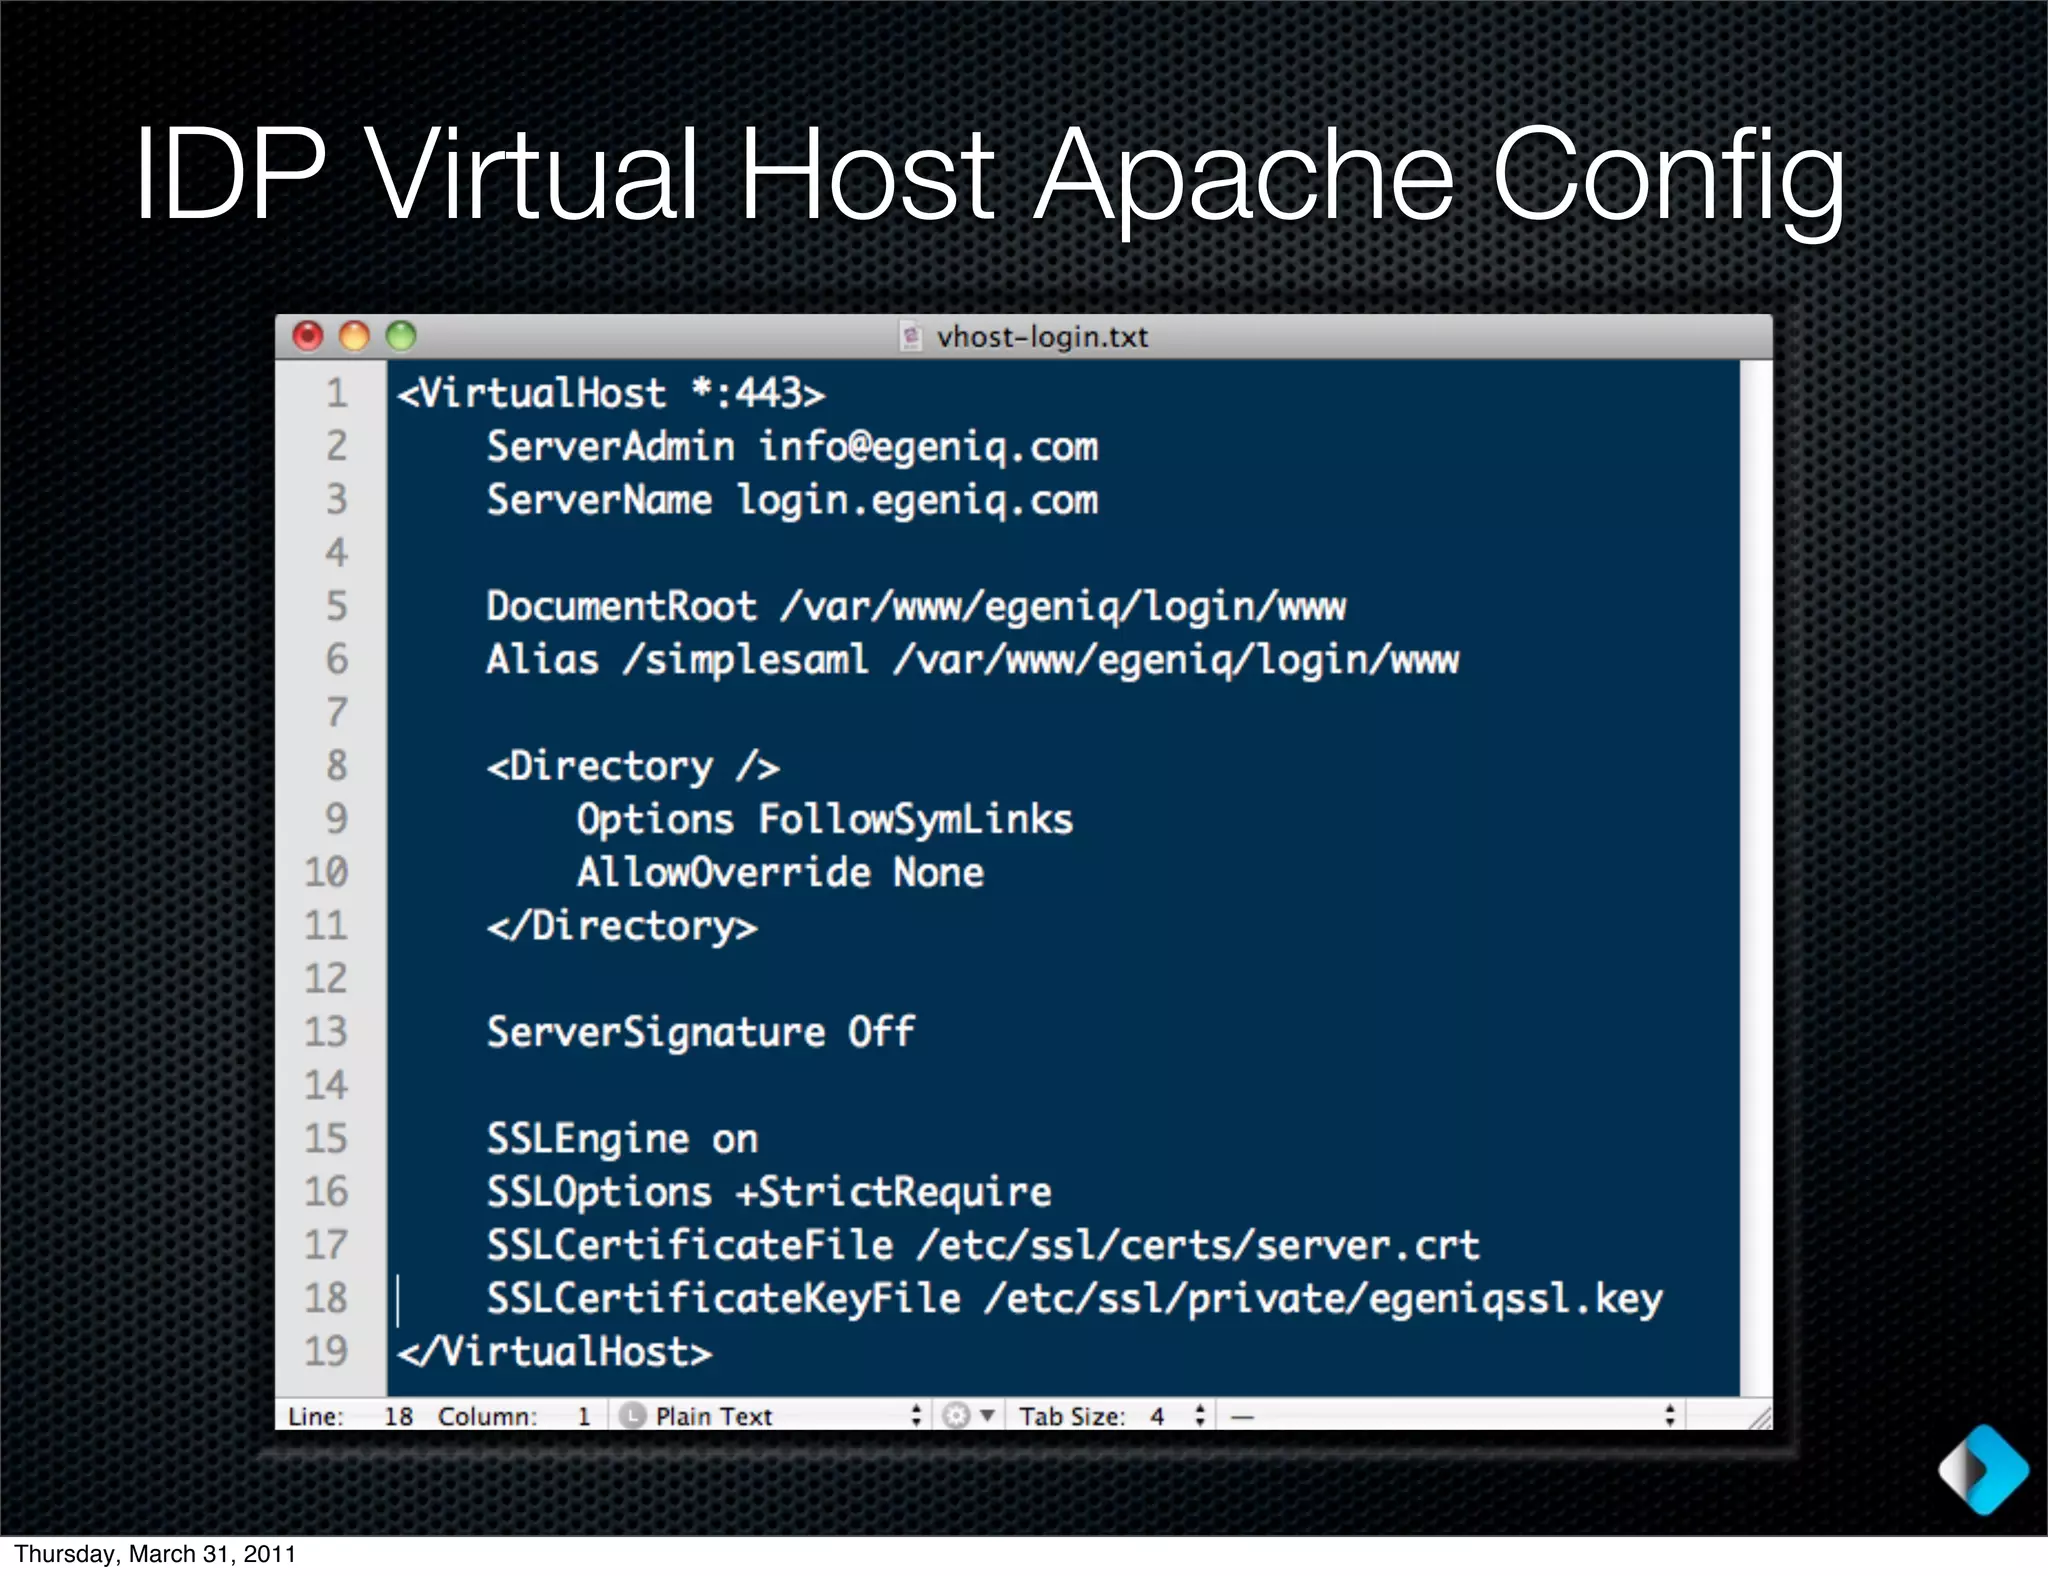
Task: Open the gear action menu in status bar
Action: coord(968,1415)
